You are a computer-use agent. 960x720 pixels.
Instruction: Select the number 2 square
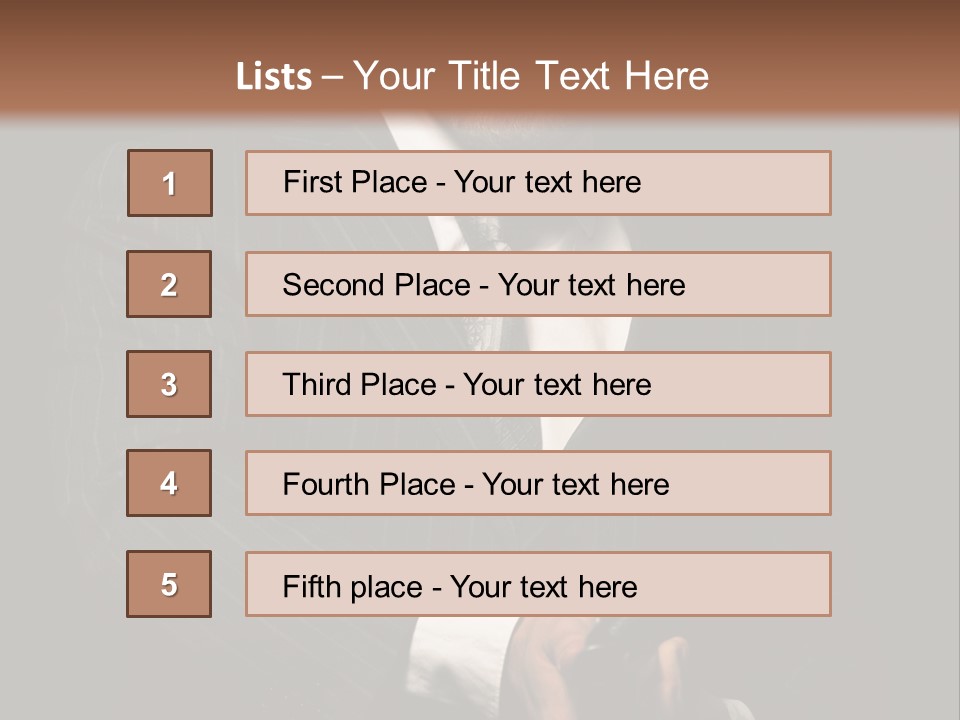[169, 284]
